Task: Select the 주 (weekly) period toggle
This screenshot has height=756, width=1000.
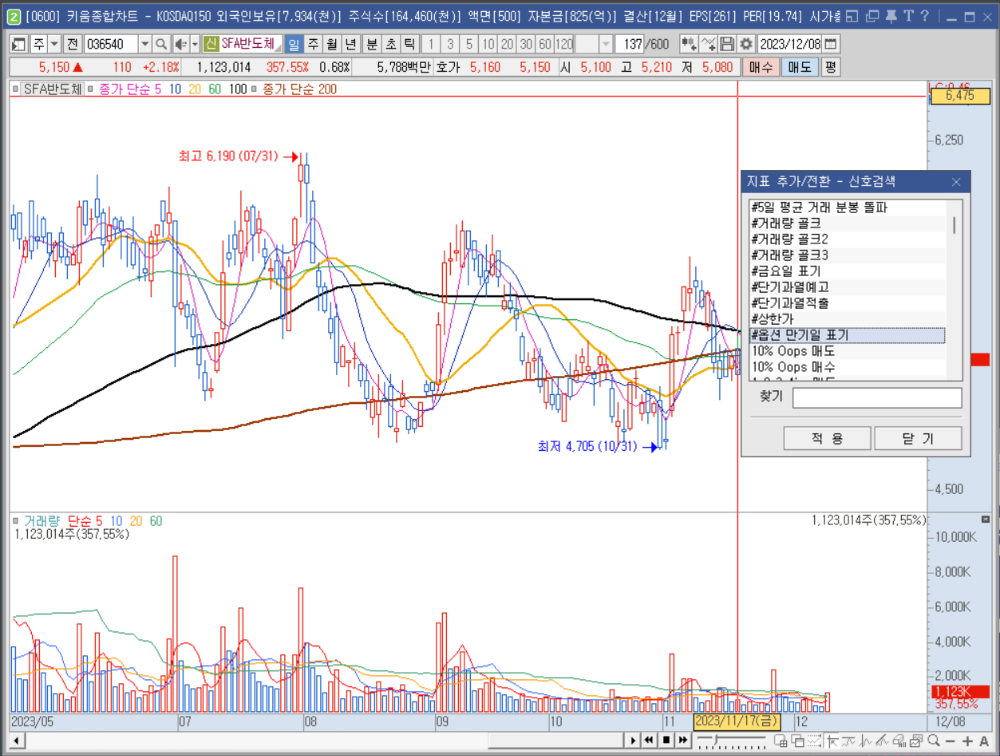Action: click(x=313, y=44)
